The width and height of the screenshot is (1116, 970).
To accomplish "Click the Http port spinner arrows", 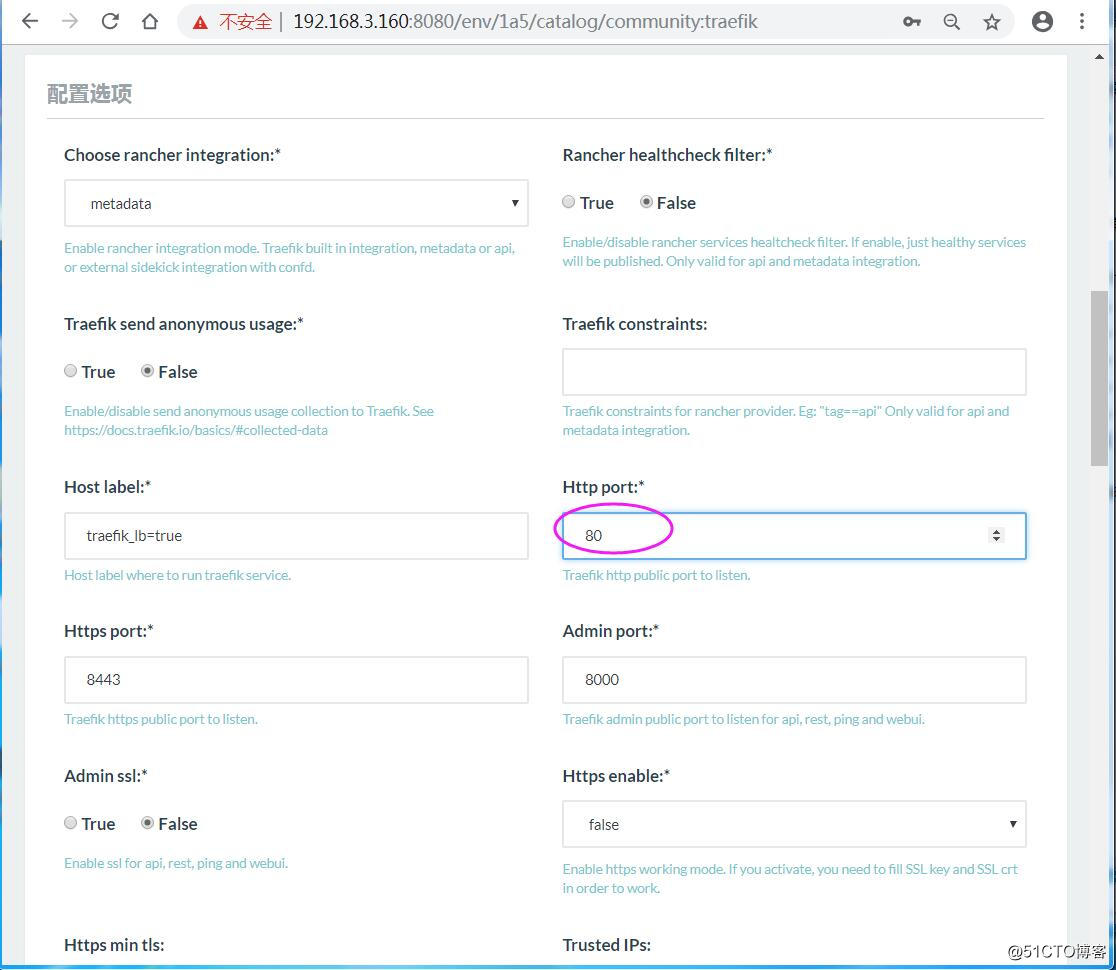I will 996,535.
